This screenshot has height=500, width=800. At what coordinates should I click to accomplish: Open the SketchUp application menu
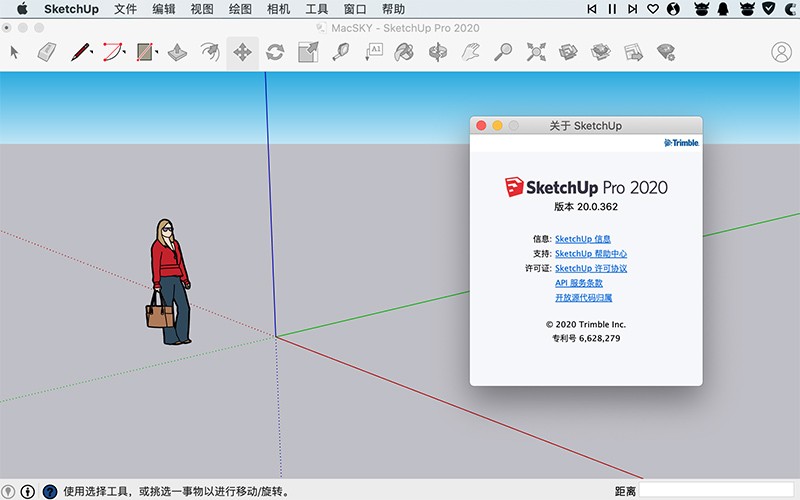[x=71, y=9]
